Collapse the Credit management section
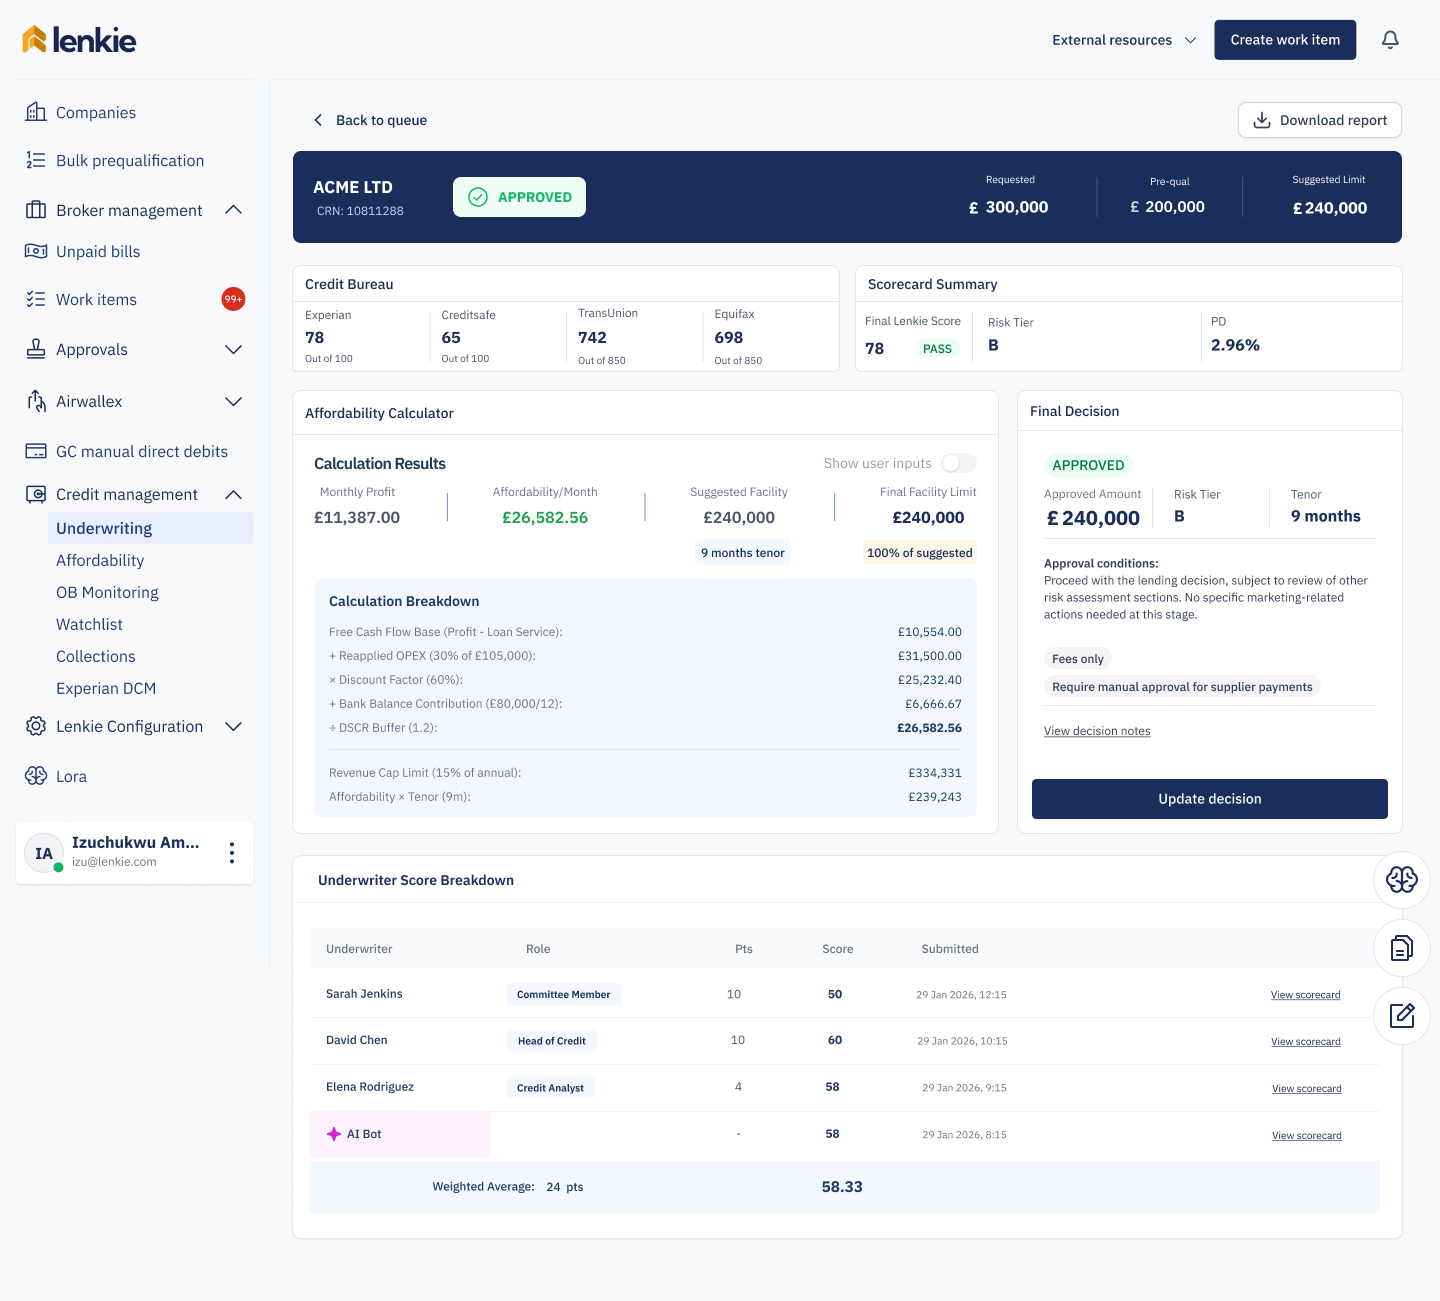1440x1301 pixels. coord(234,494)
